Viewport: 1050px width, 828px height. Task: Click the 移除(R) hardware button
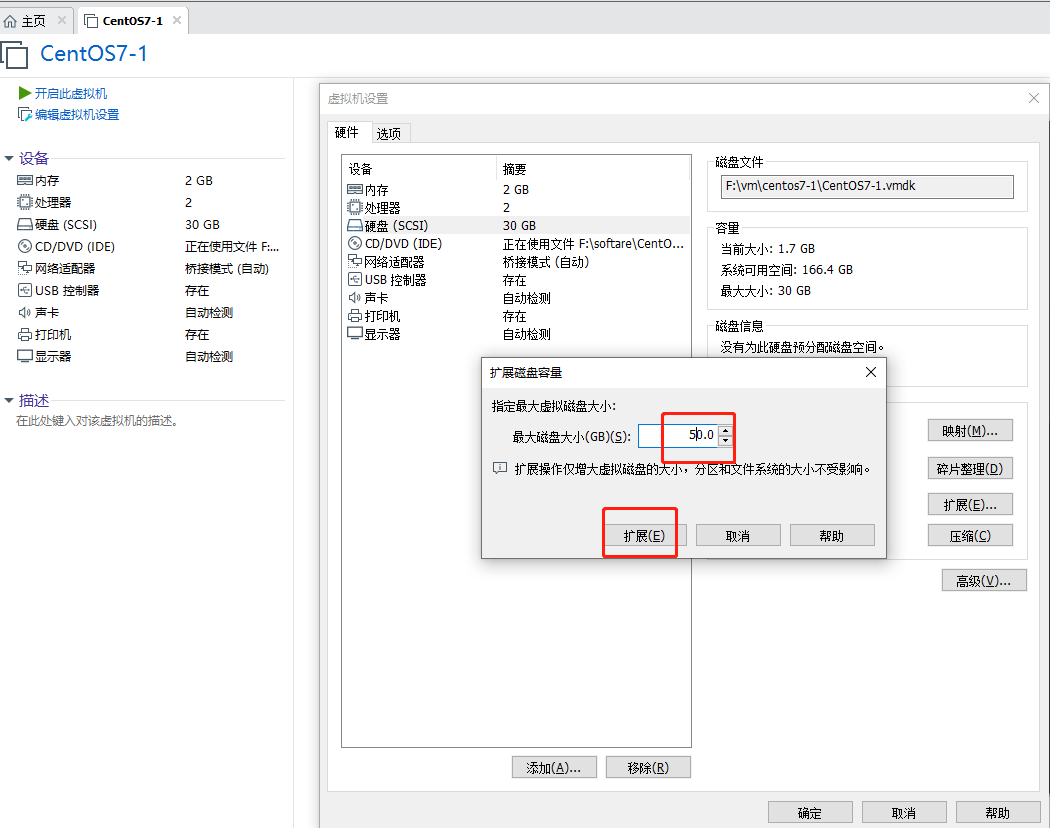pos(648,768)
